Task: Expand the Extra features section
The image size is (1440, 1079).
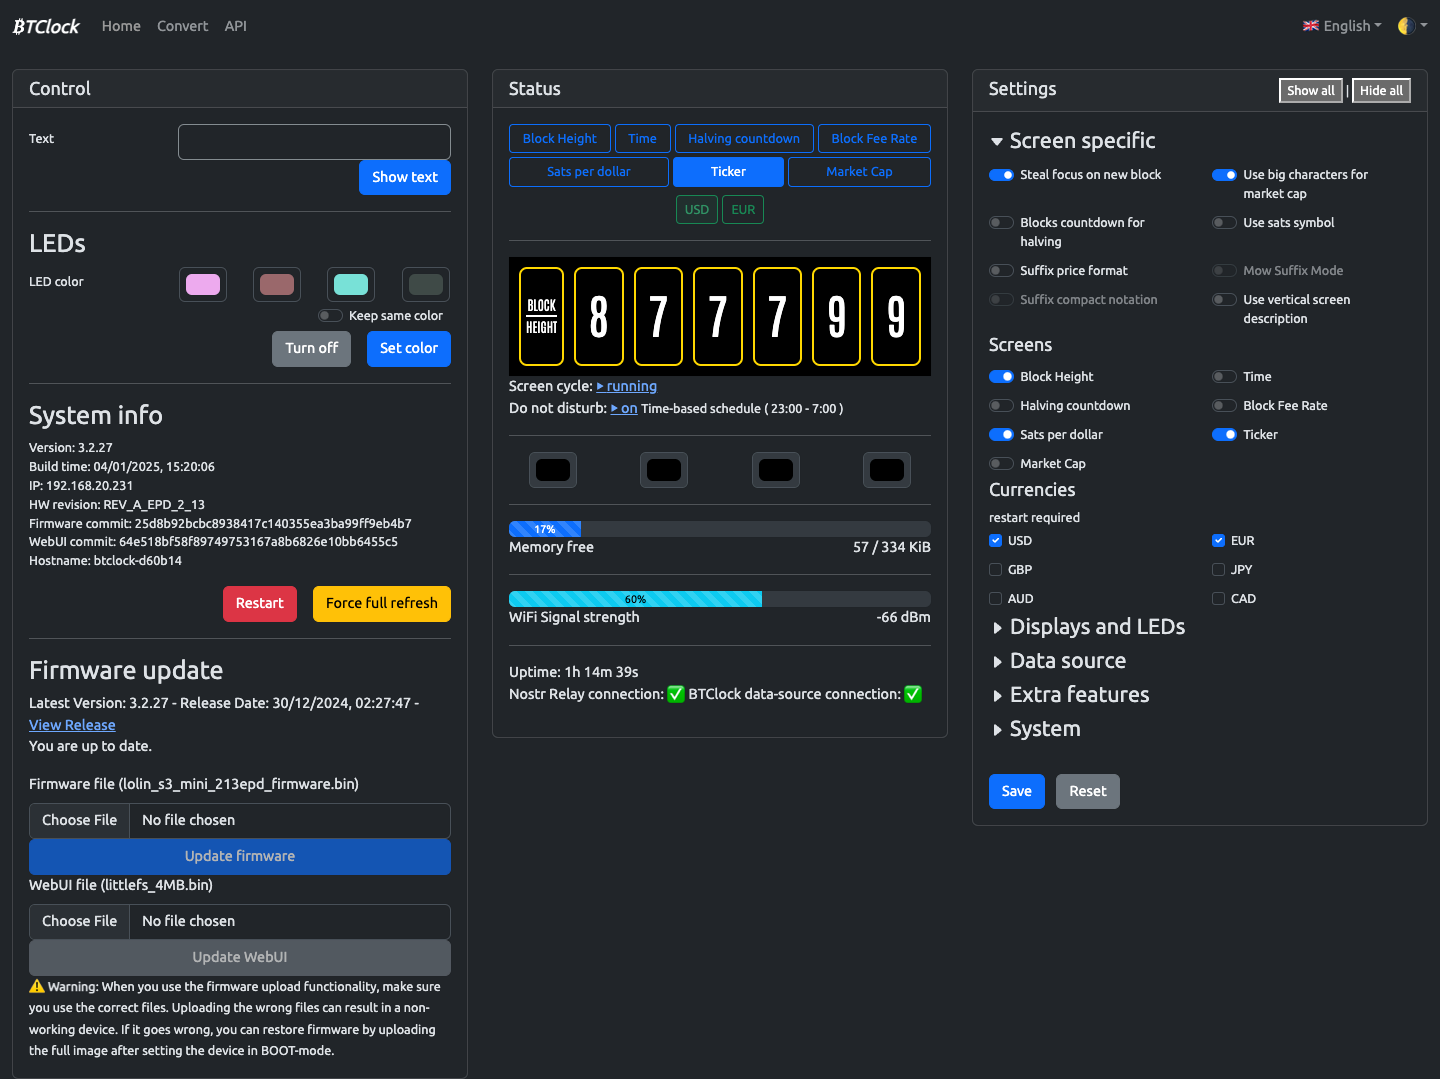Action: click(x=1069, y=695)
